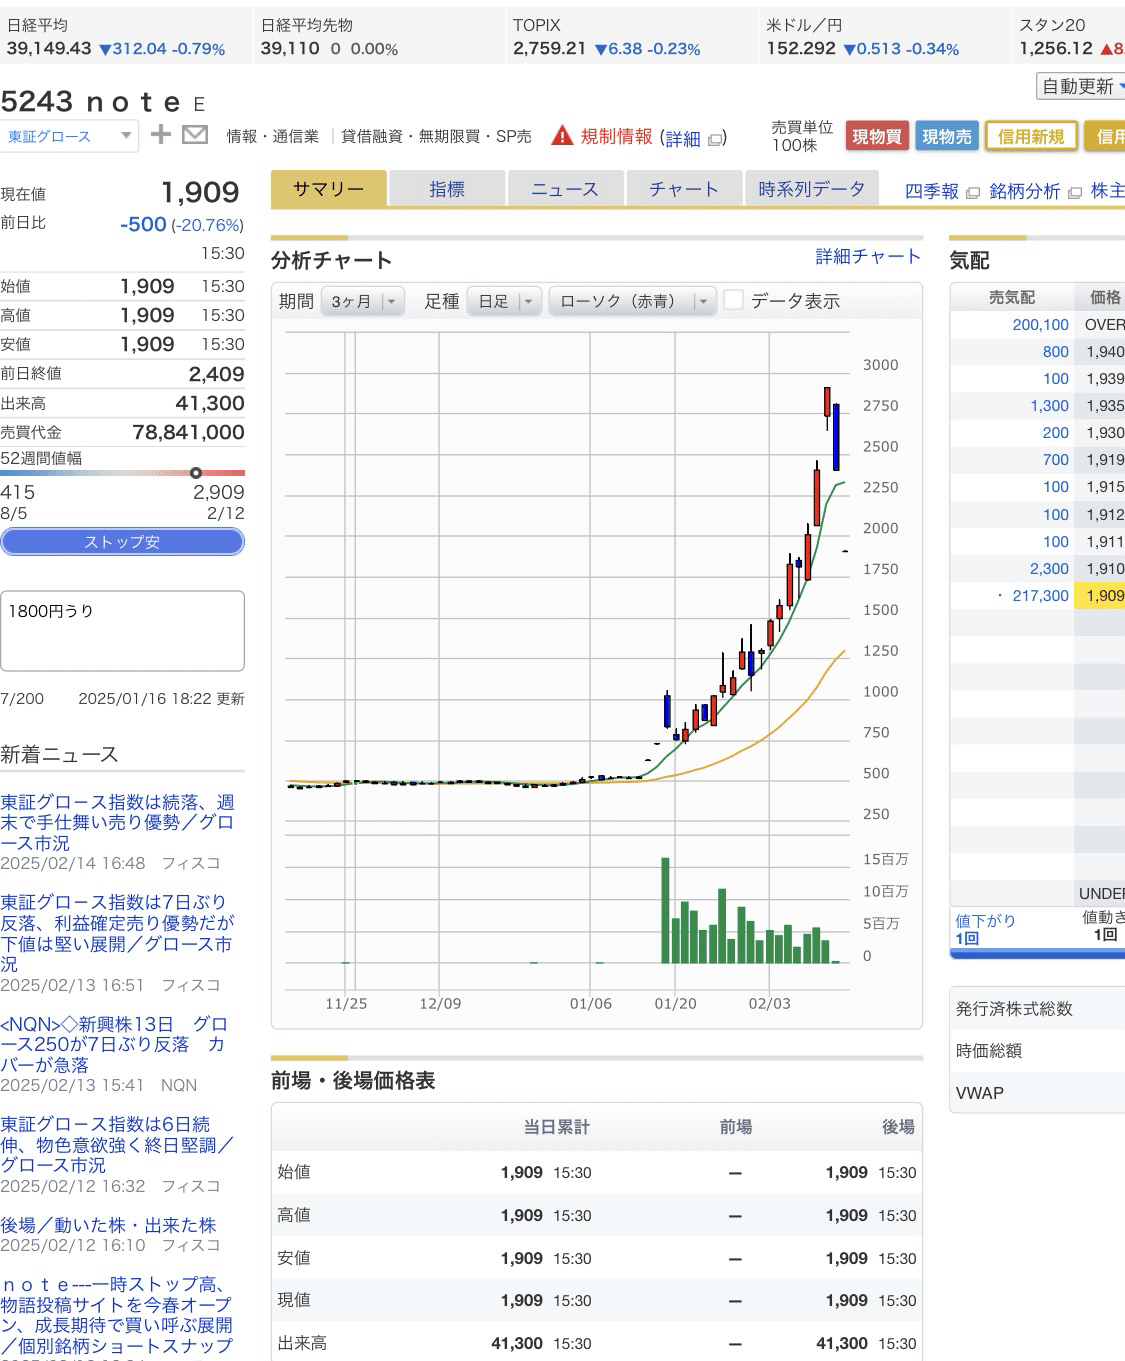1125x1361 pixels.
Task: Click the memo box containing 1800円うり
Action: pyautogui.click(x=122, y=631)
